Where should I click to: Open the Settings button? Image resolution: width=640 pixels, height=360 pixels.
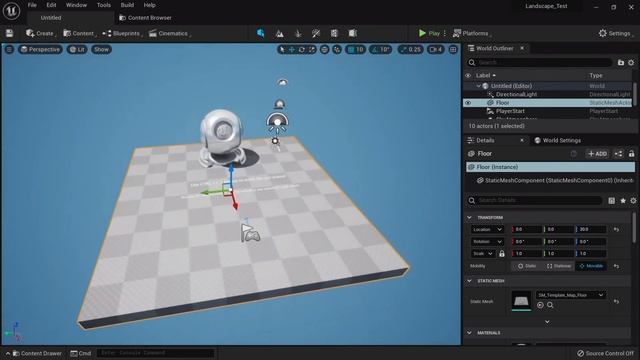[614, 33]
